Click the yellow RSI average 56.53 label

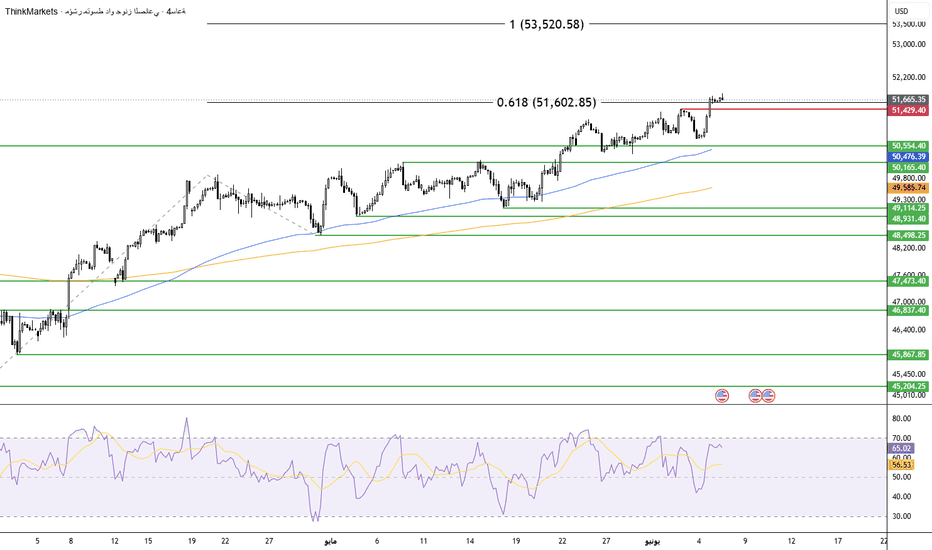click(902, 465)
